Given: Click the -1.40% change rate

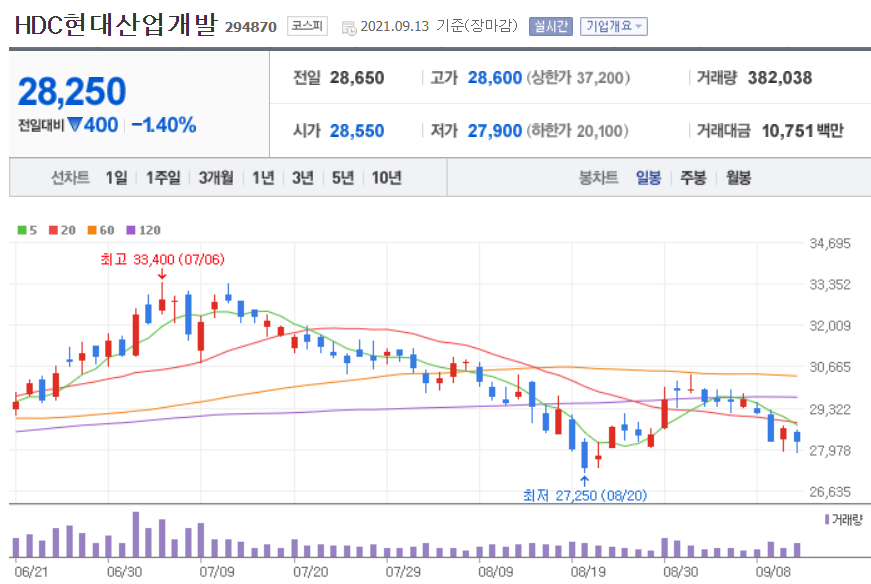Looking at the screenshot, I should point(164,125).
